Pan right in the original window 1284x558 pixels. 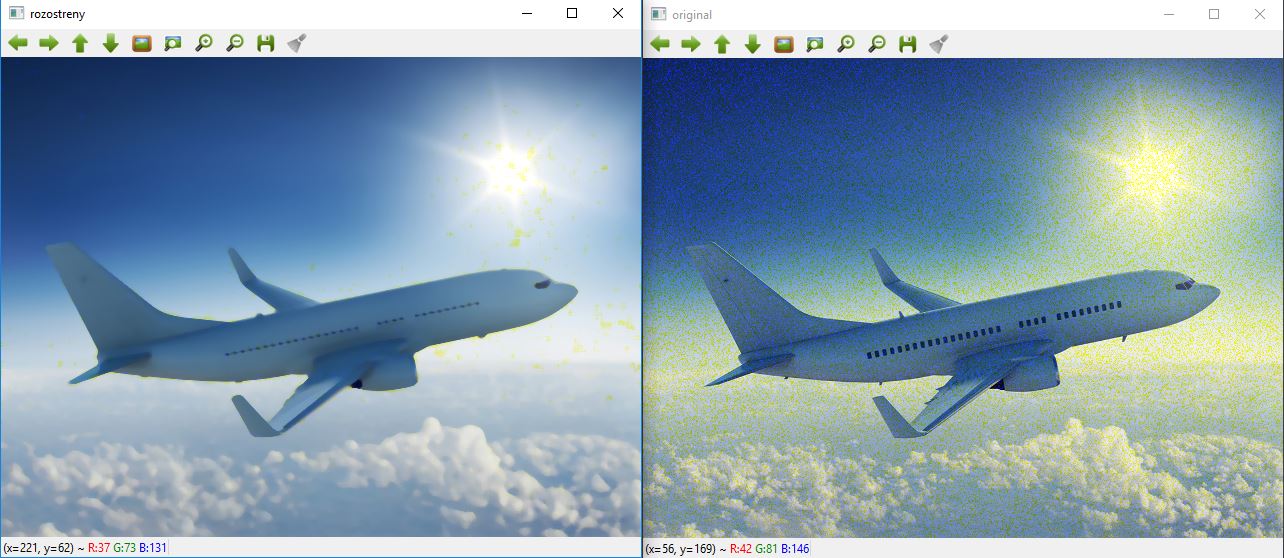click(x=691, y=43)
